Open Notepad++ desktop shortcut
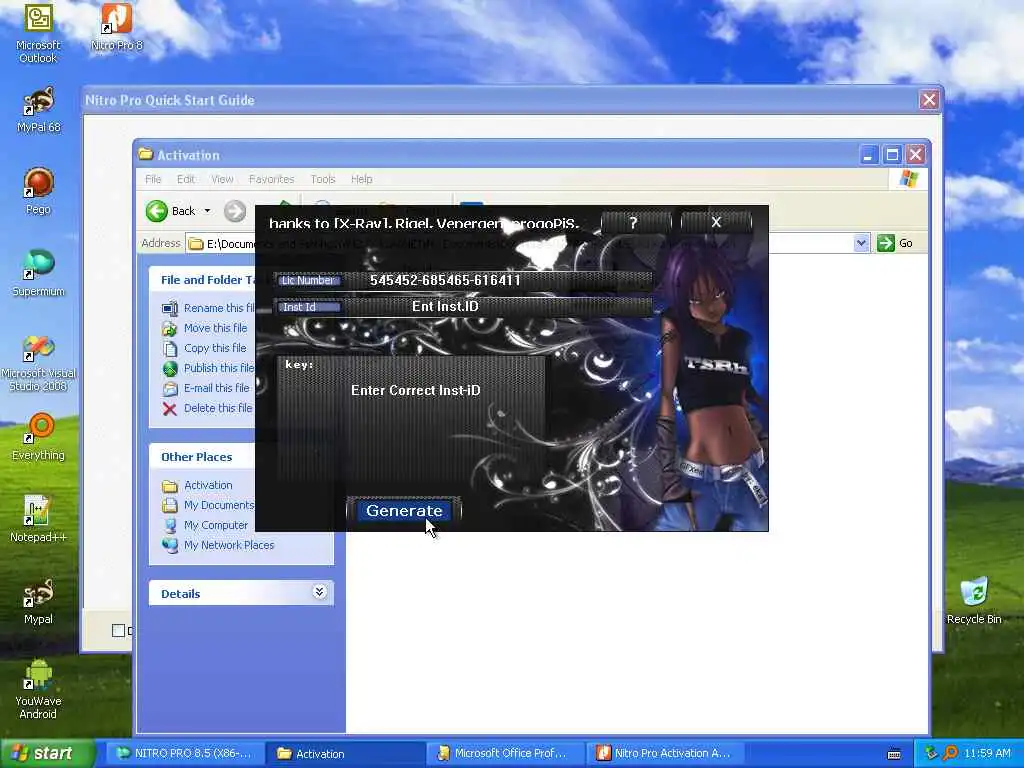 coord(38,519)
